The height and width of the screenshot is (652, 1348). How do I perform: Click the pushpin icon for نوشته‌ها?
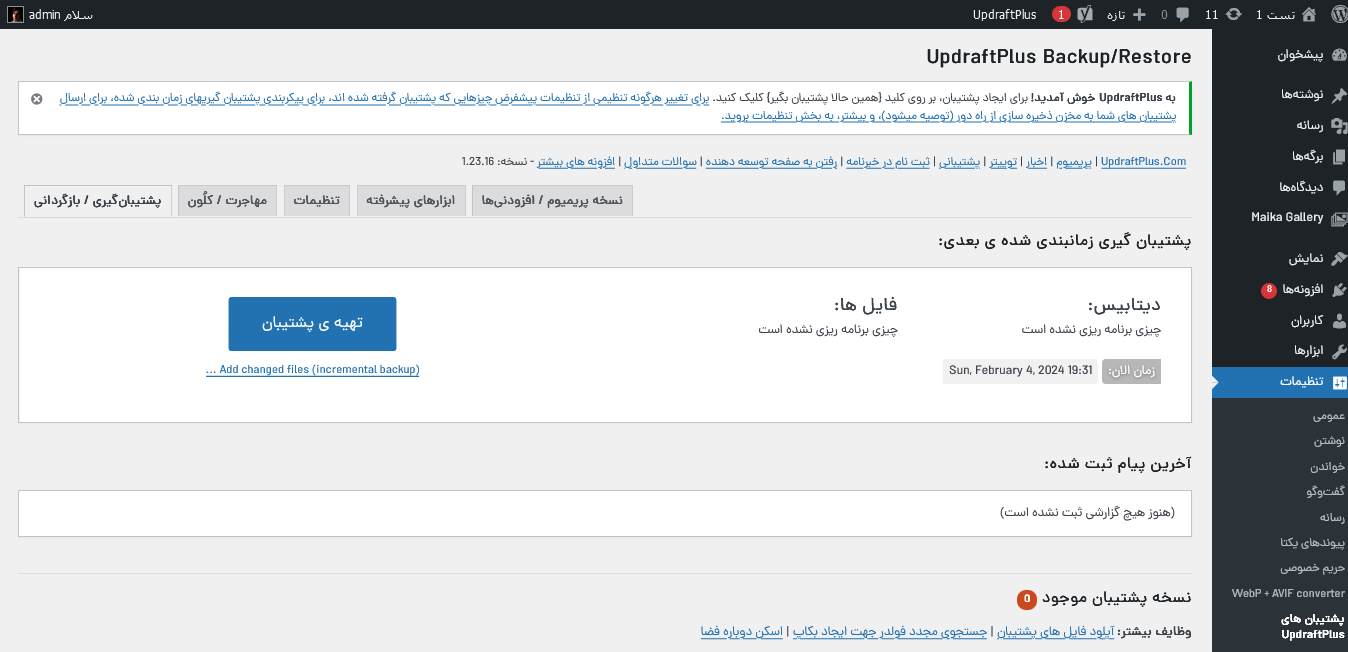(1339, 94)
